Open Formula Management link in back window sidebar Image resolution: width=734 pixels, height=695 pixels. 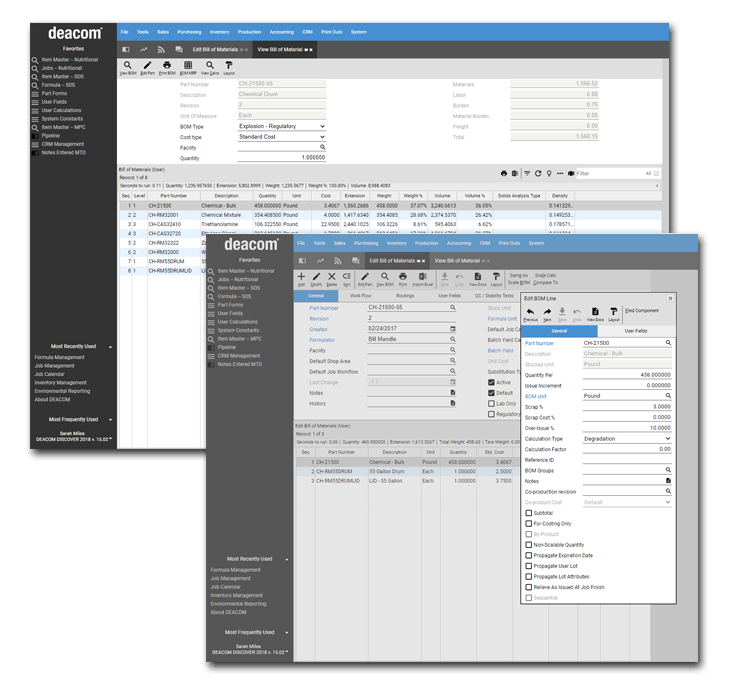[x=59, y=357]
